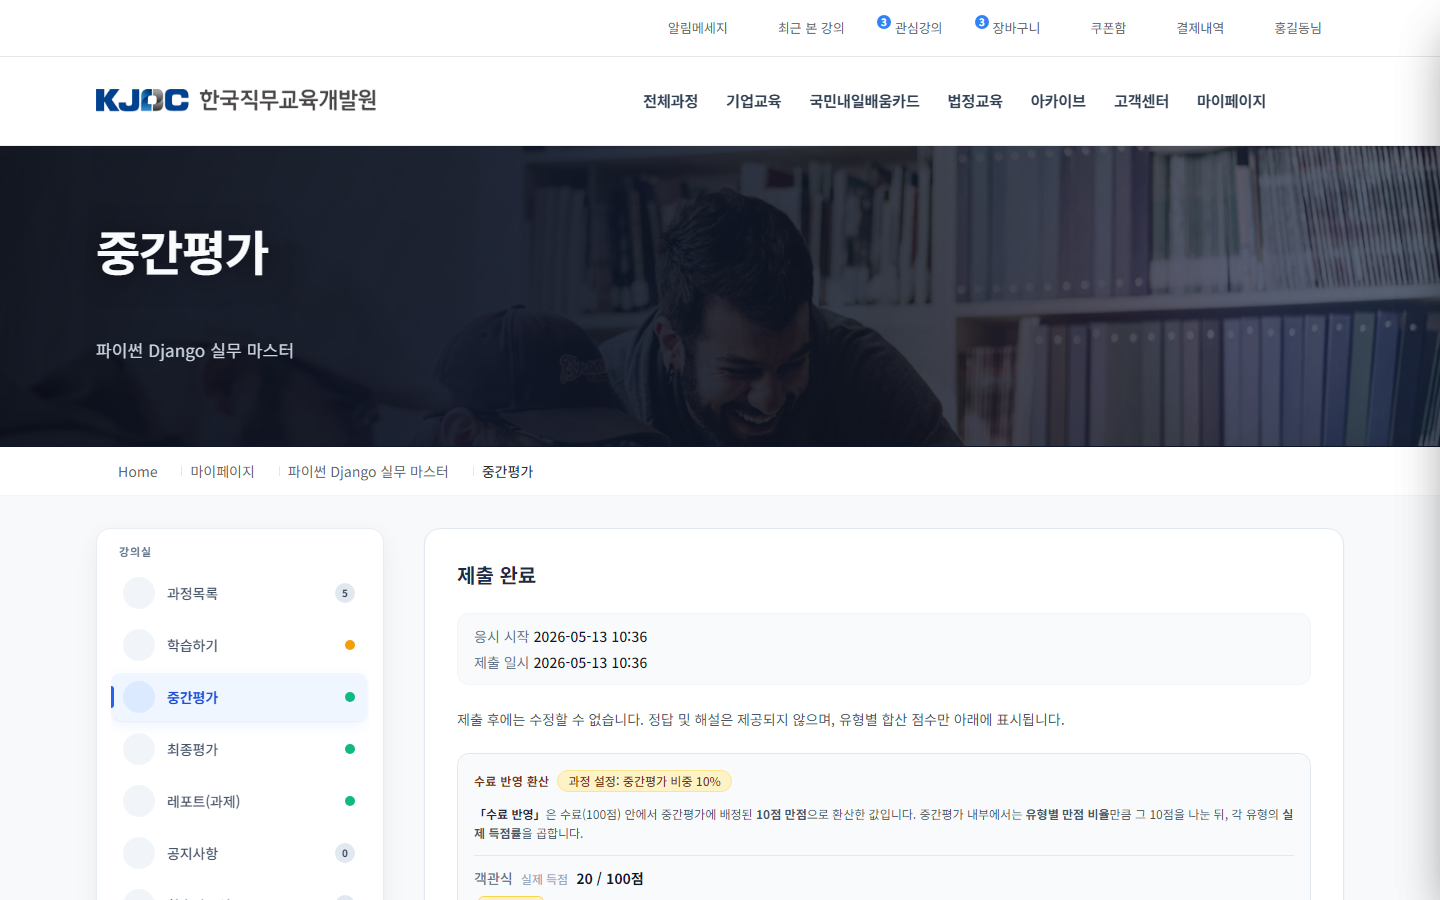Open the 국민내일배움카드 menu

click(864, 101)
